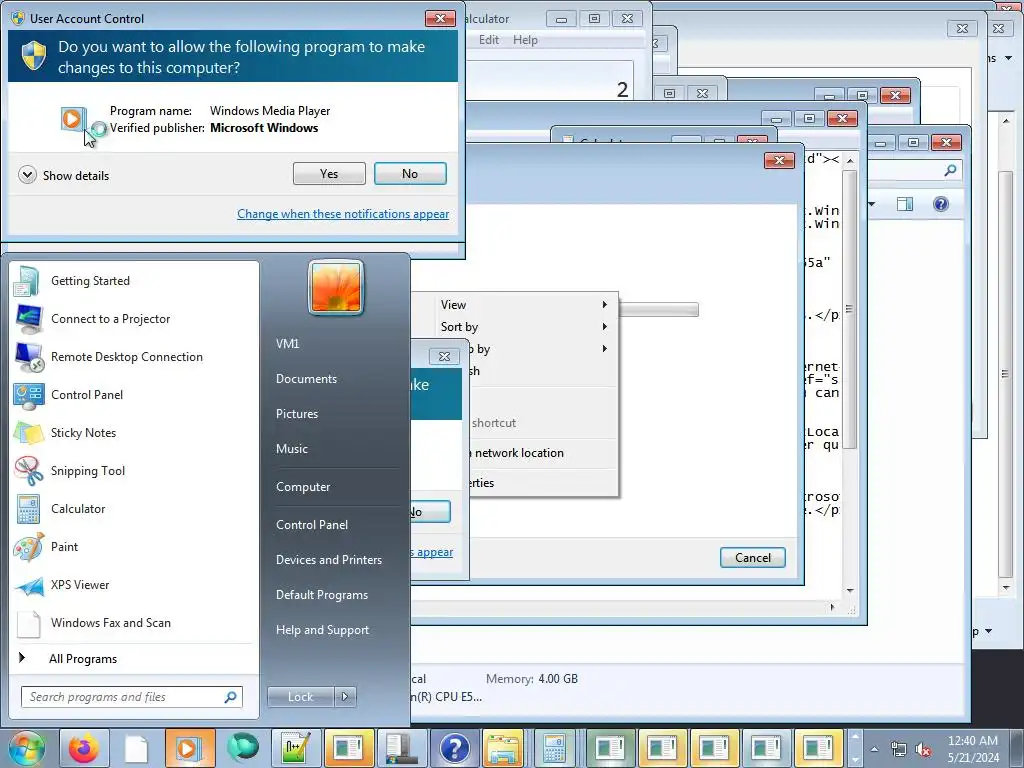Open Default Programs

(321, 595)
